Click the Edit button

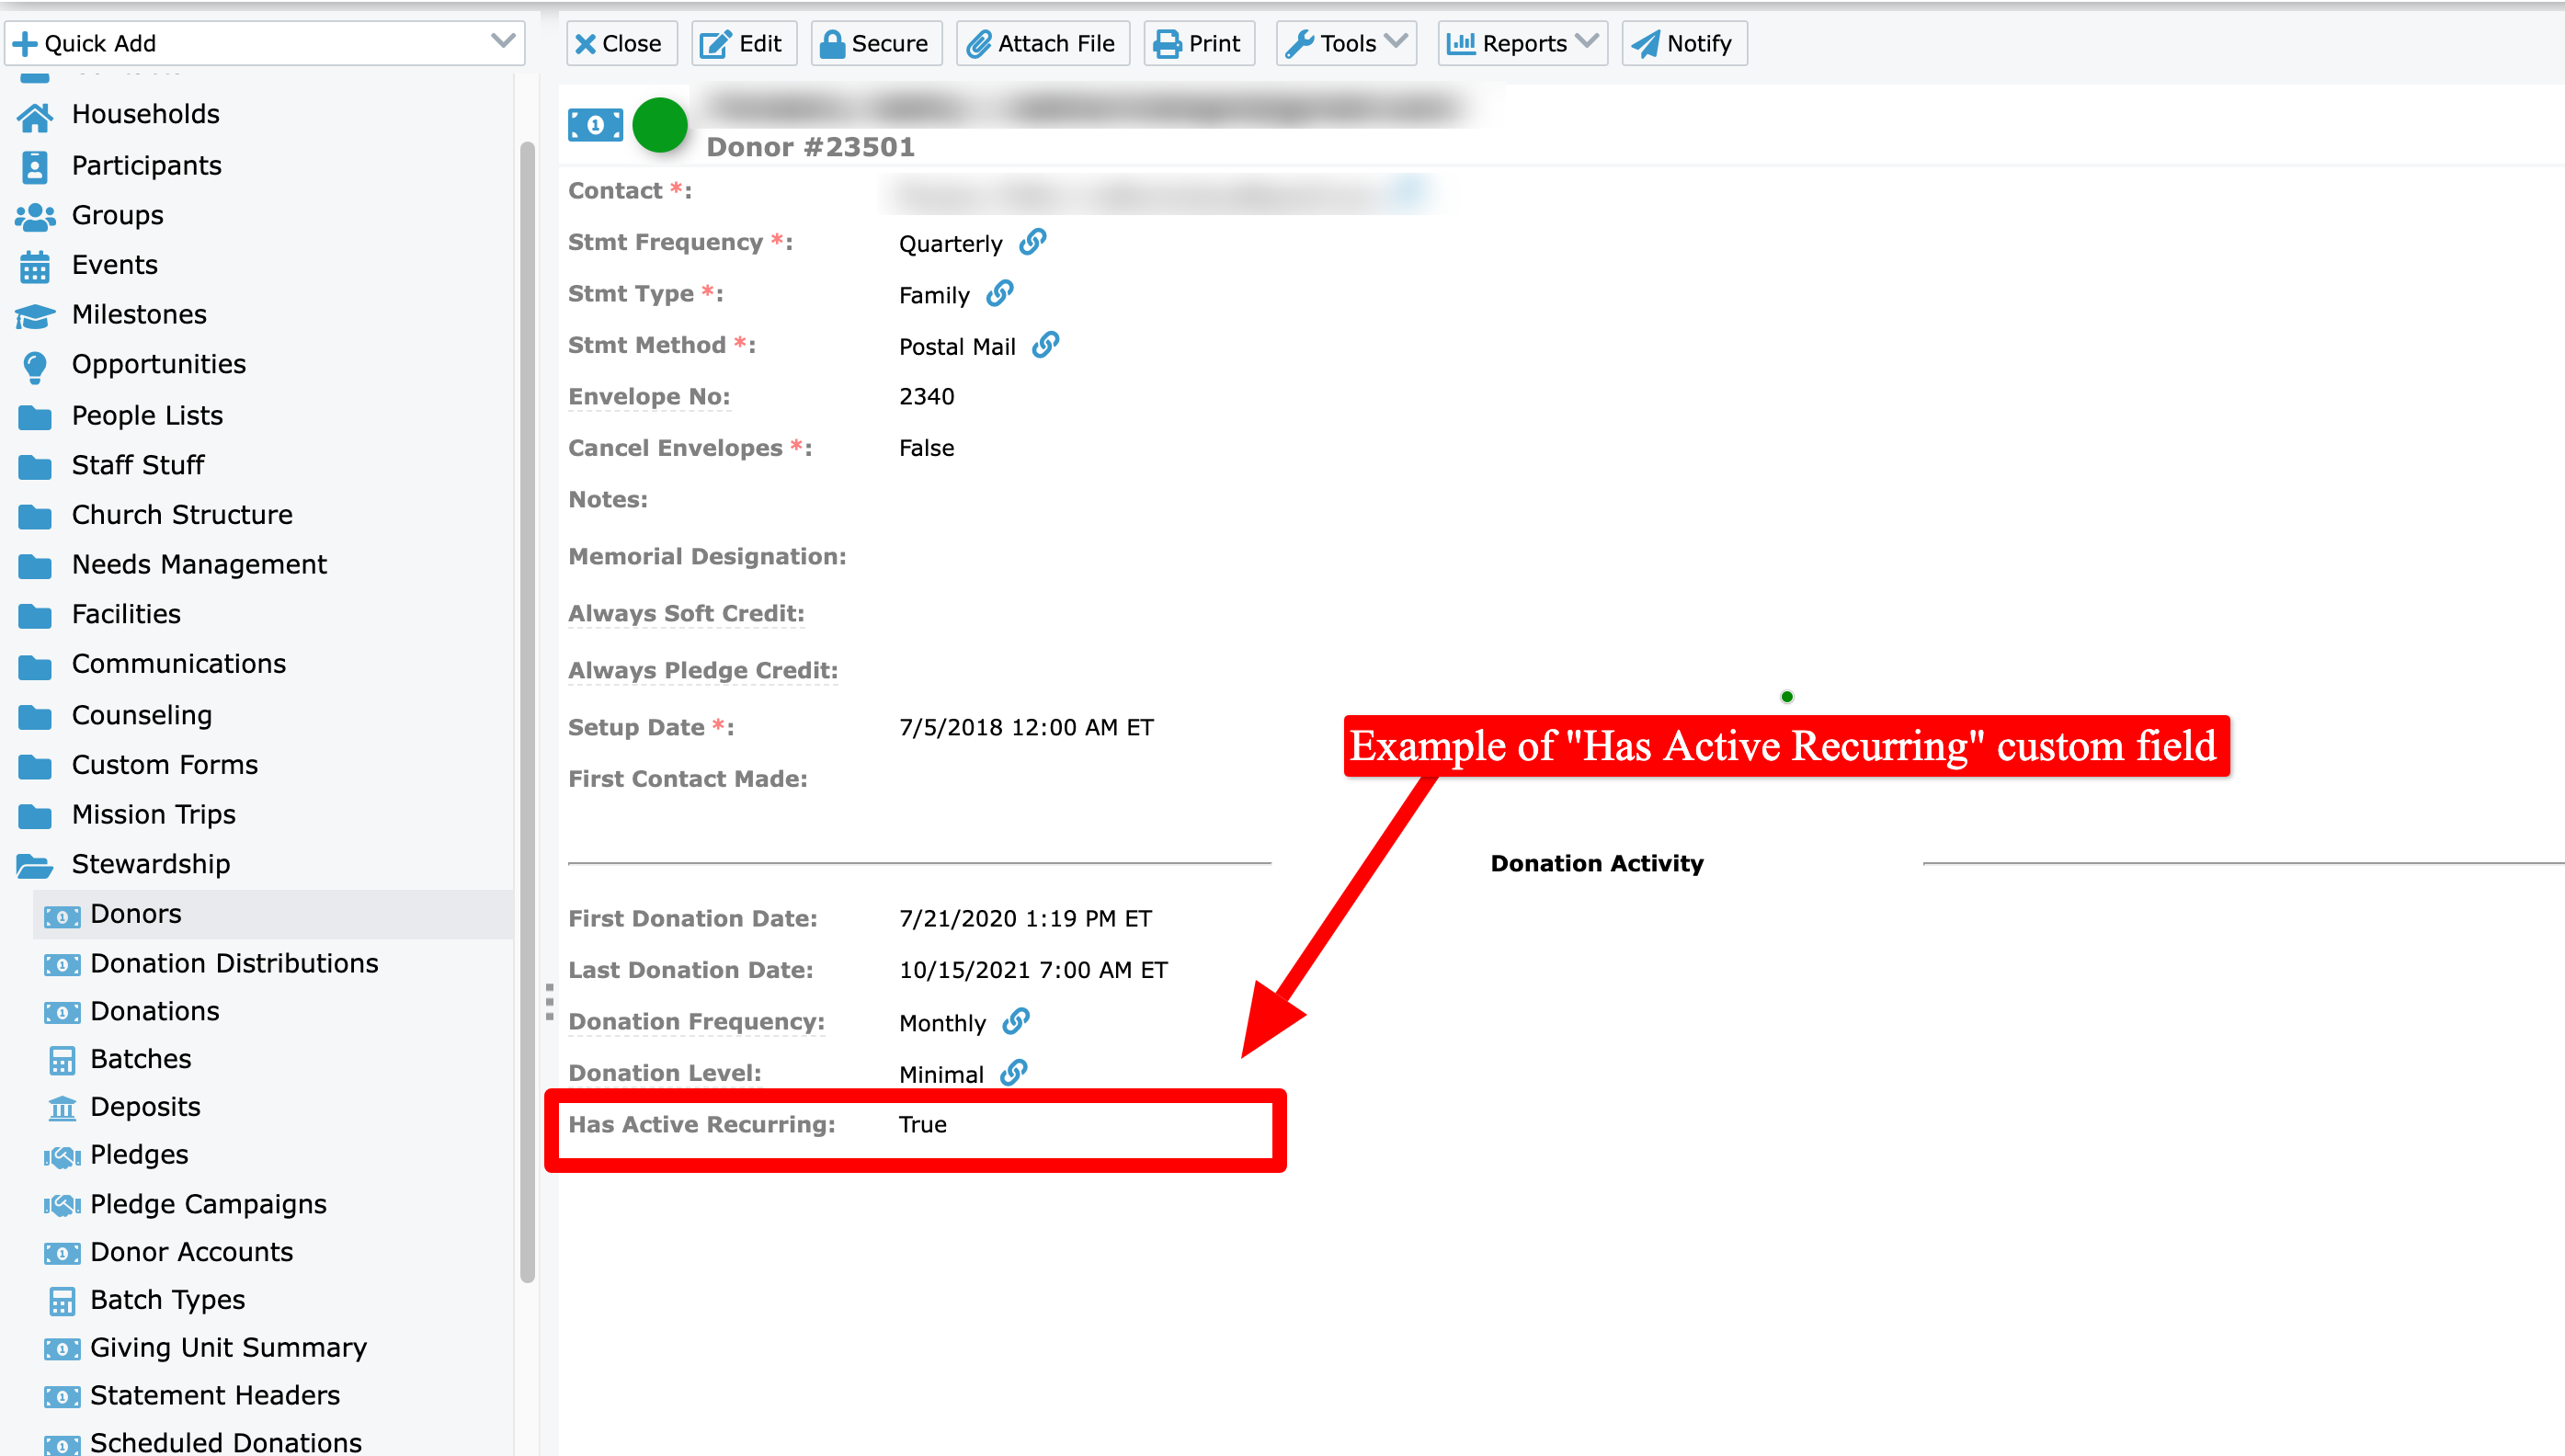point(743,43)
